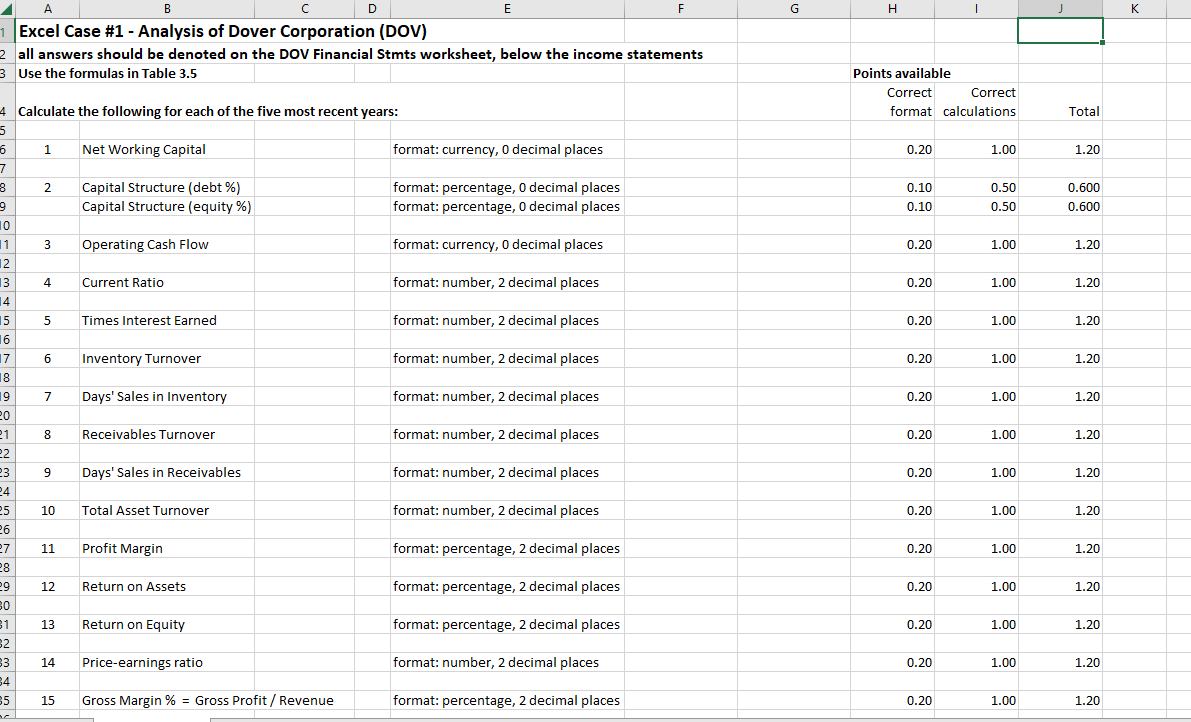Select the 'Use the formulas in Table 3.5' cell

[107, 74]
